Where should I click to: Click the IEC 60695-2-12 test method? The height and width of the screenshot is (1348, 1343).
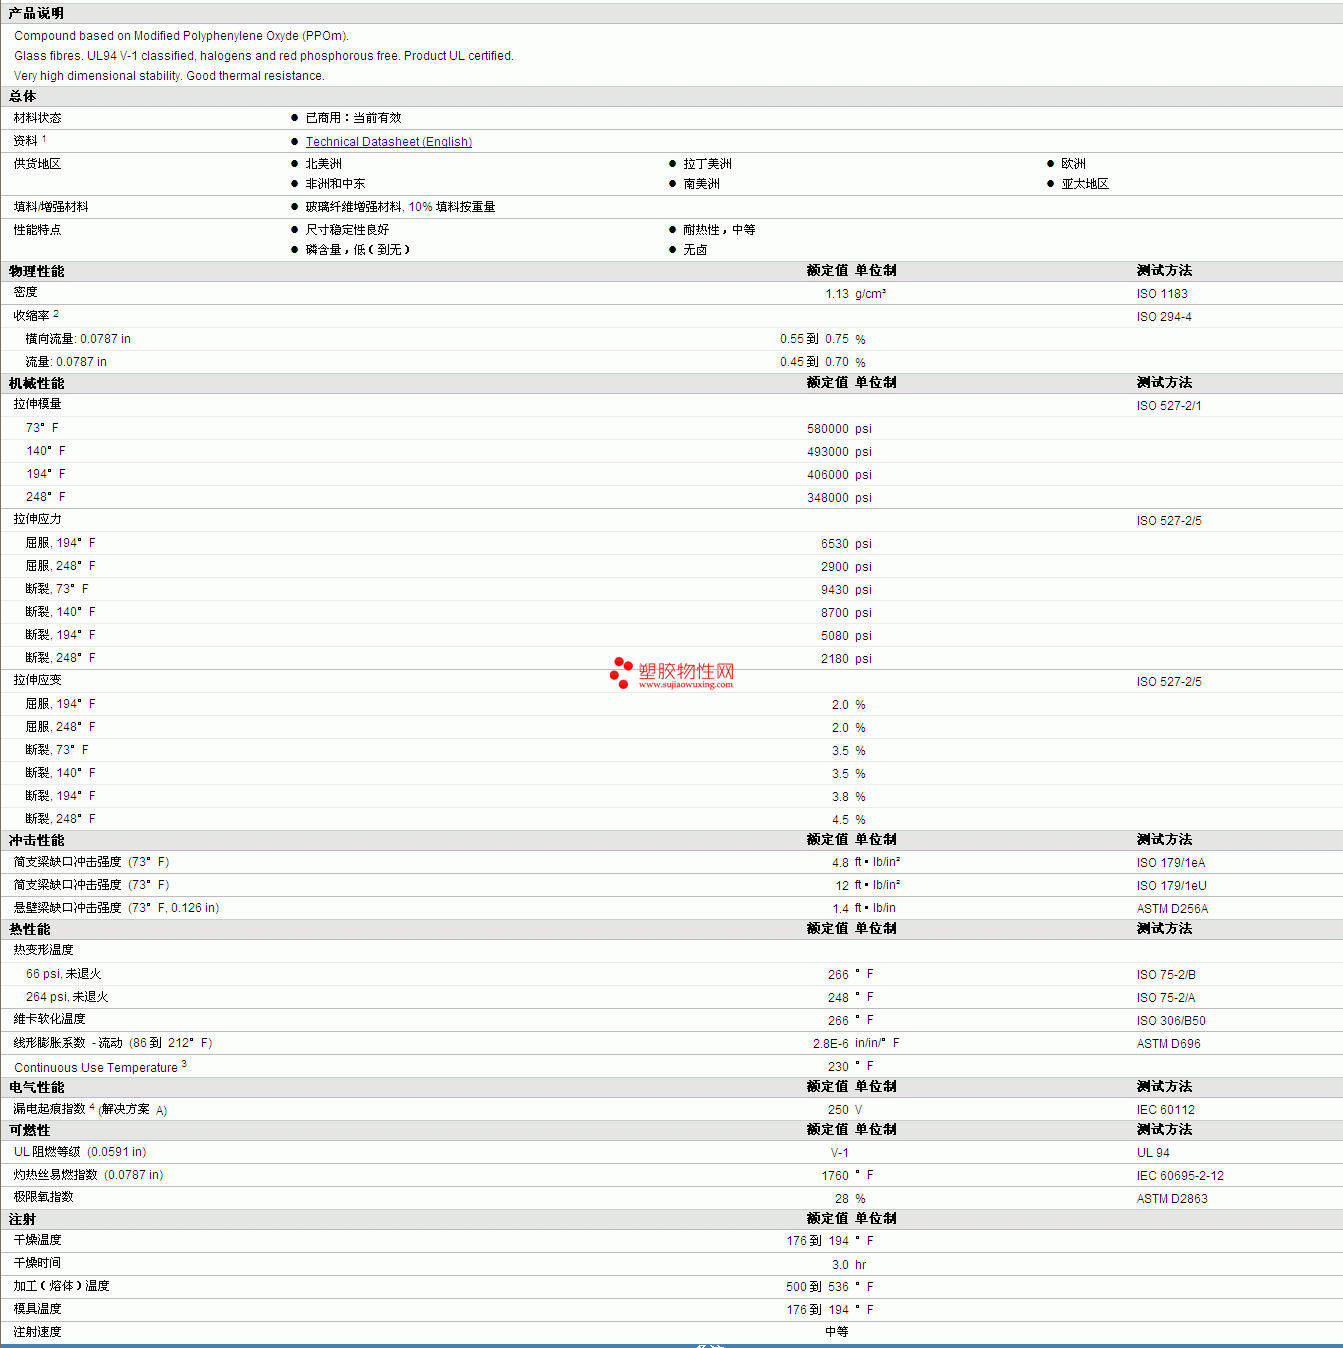pyautogui.click(x=1180, y=1176)
